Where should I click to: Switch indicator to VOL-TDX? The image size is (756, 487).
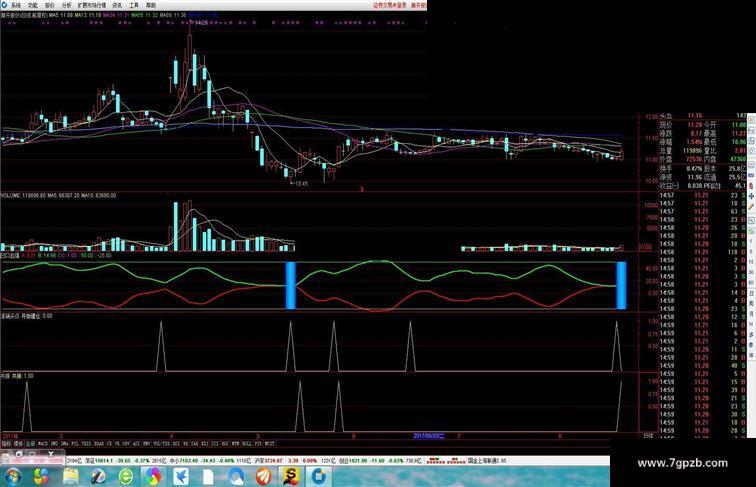pyautogui.click(x=162, y=443)
